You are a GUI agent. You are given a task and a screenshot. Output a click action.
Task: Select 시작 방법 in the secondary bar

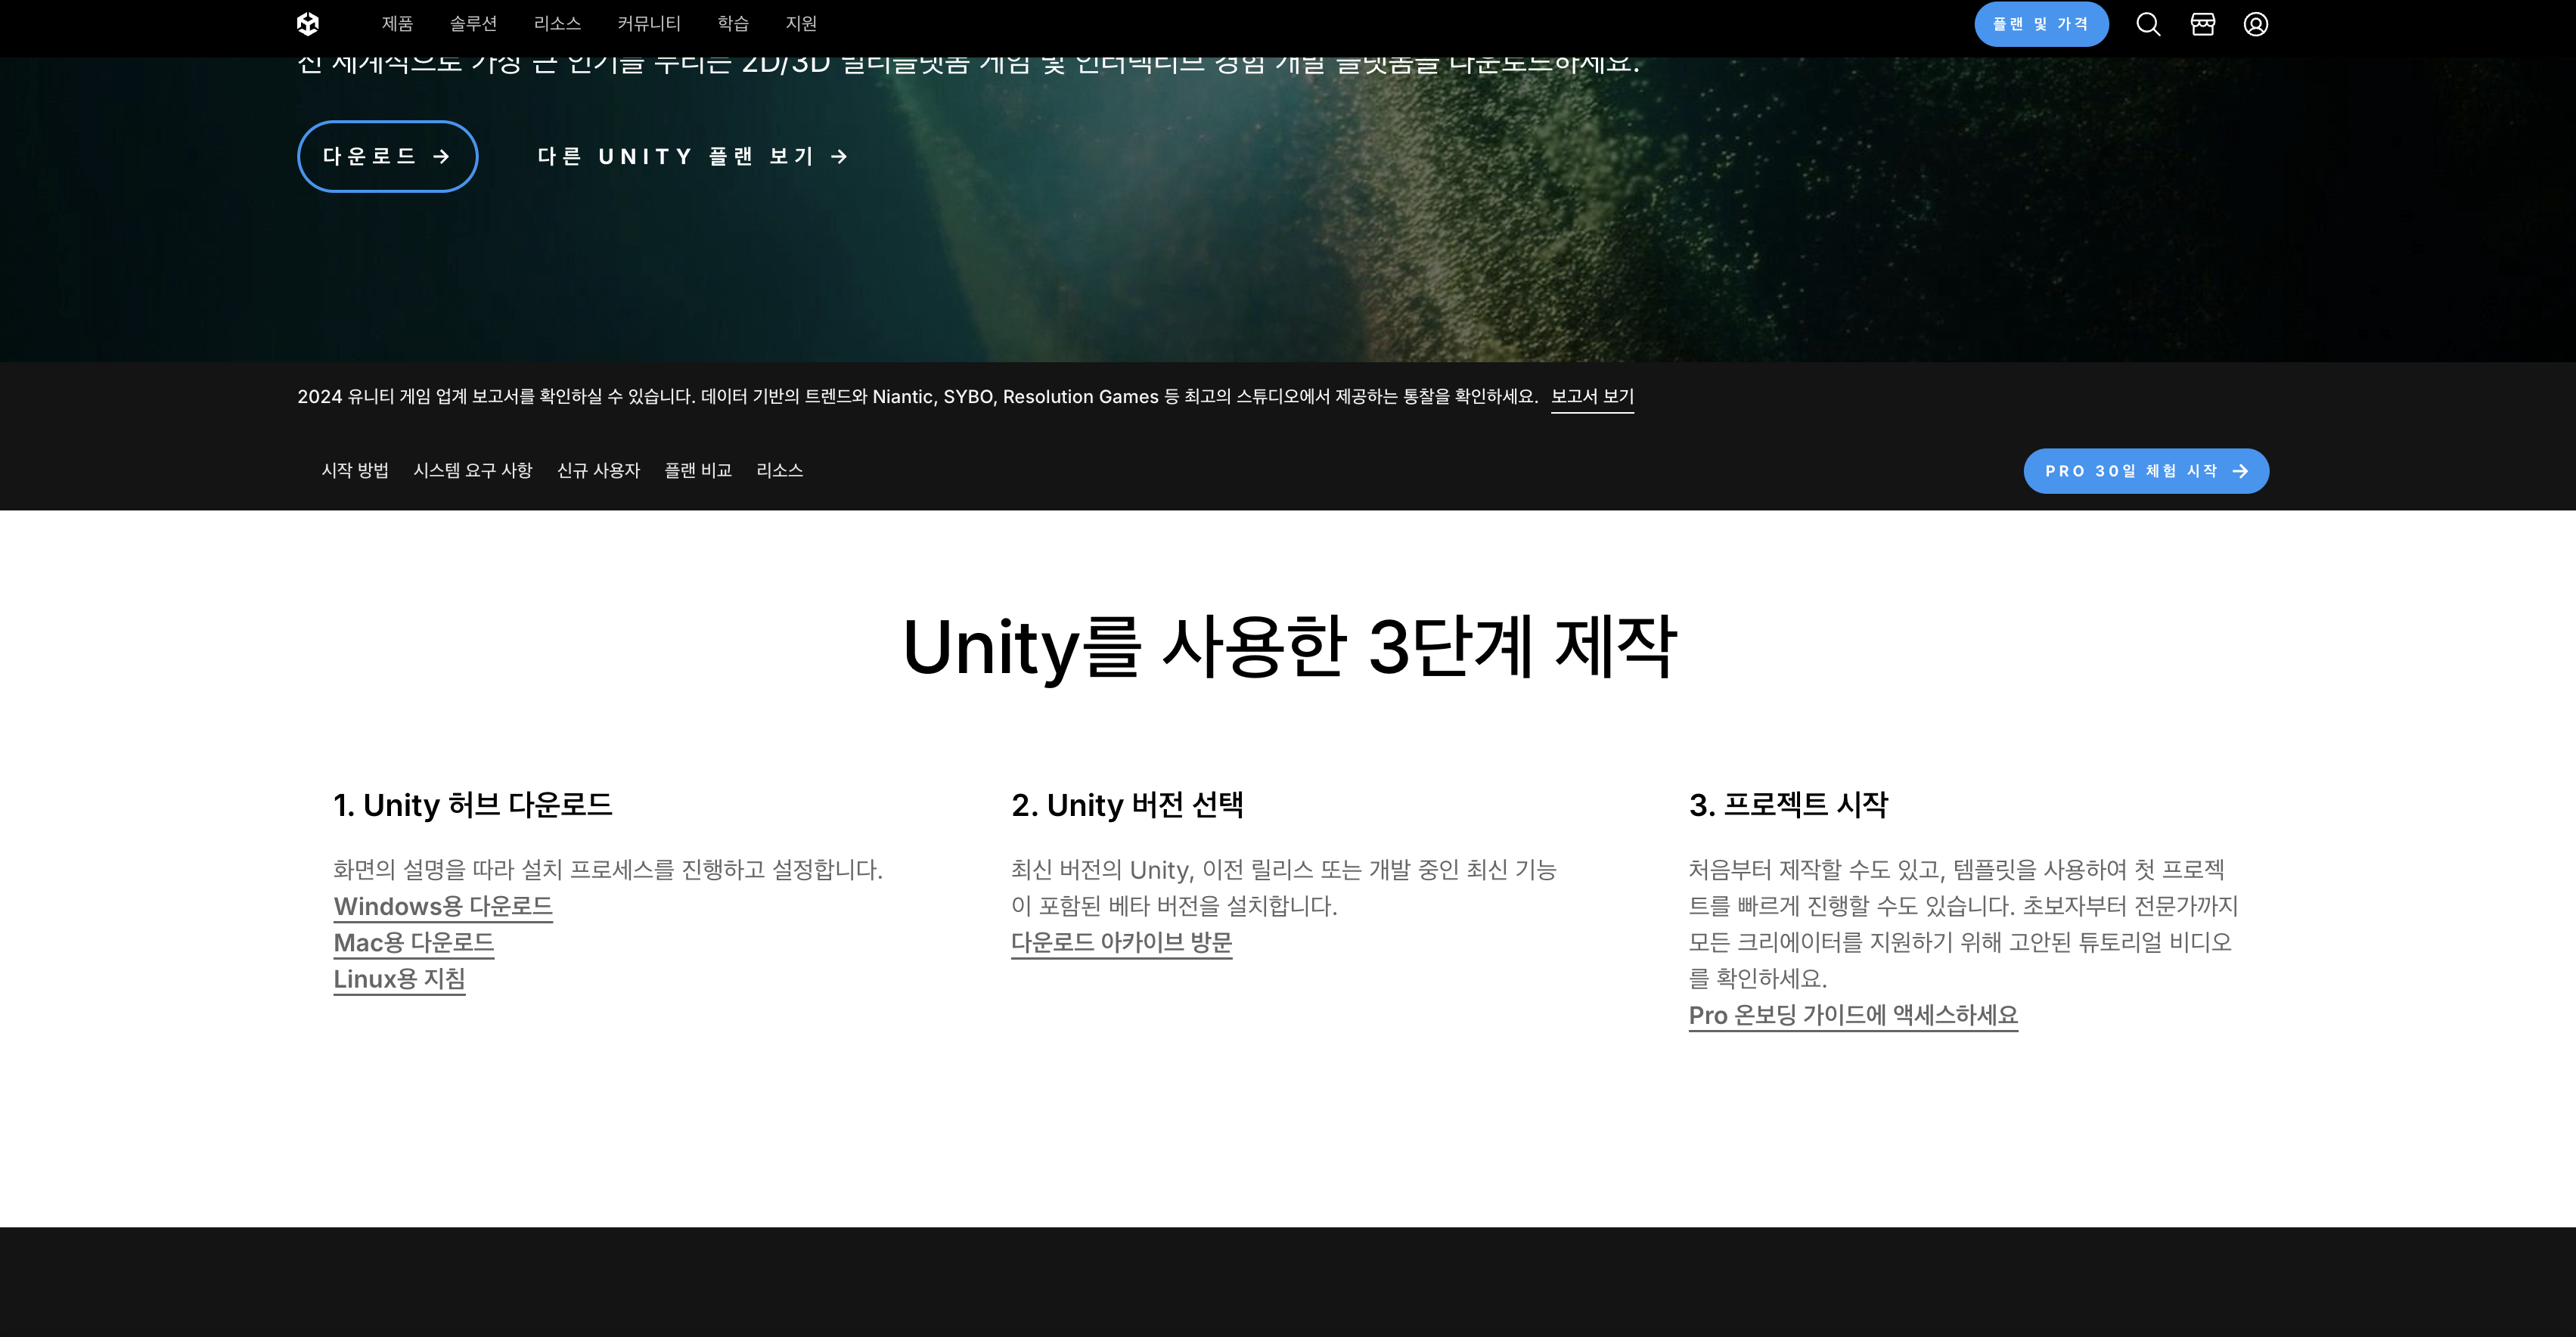point(357,470)
